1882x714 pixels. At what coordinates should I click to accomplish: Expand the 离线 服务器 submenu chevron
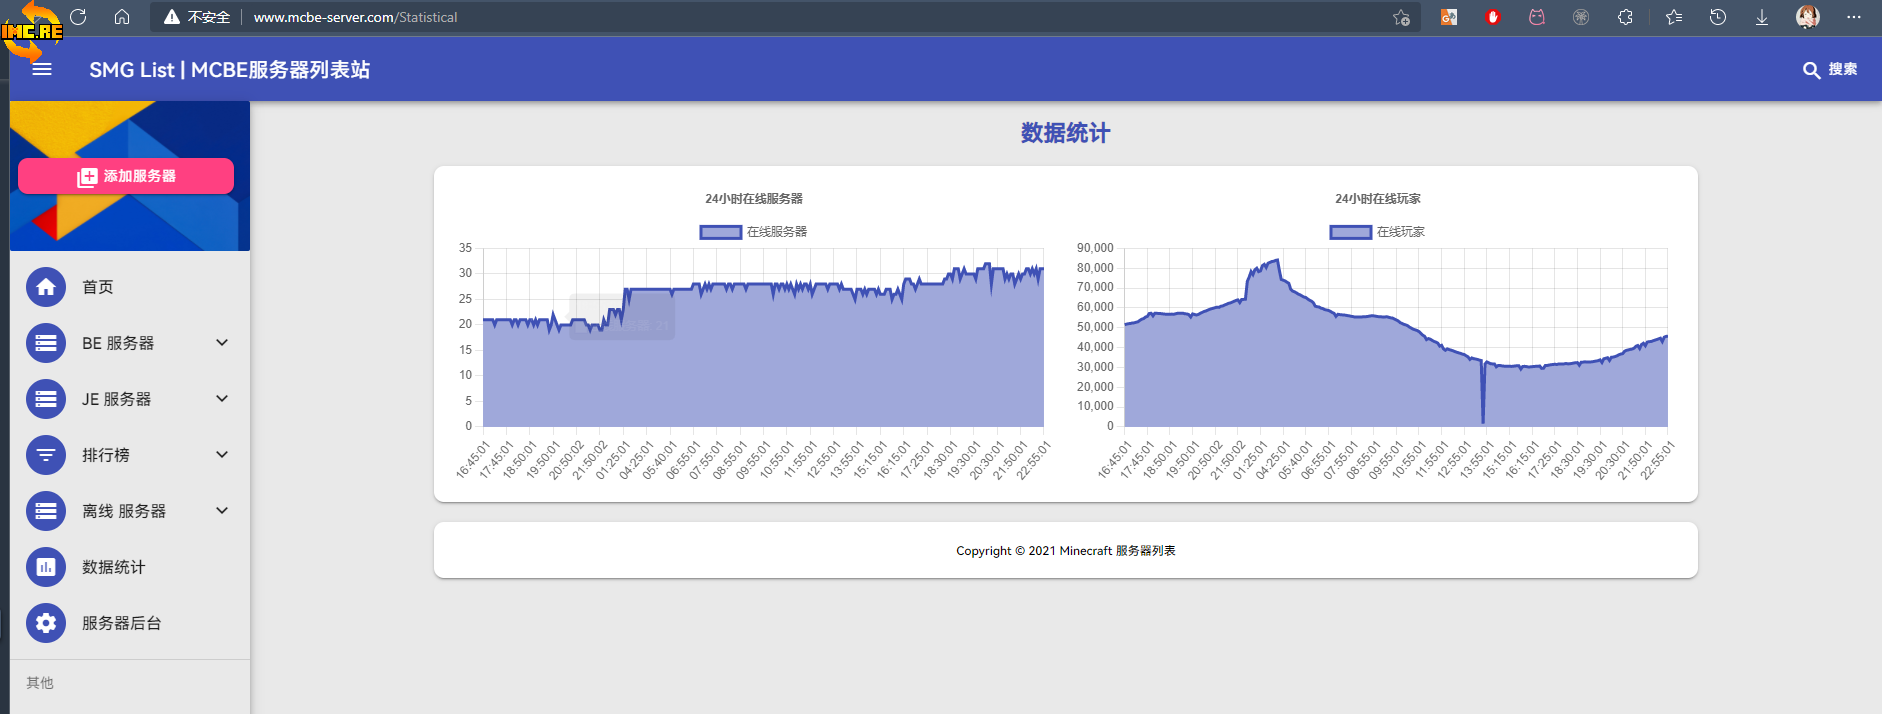click(x=222, y=511)
